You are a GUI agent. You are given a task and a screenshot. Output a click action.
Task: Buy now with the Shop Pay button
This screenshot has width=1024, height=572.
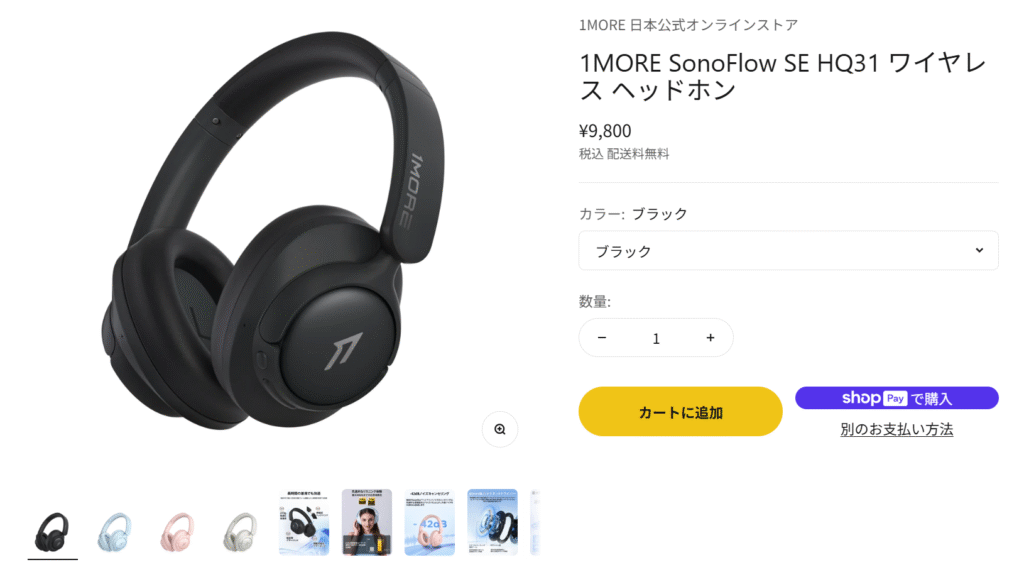click(897, 398)
